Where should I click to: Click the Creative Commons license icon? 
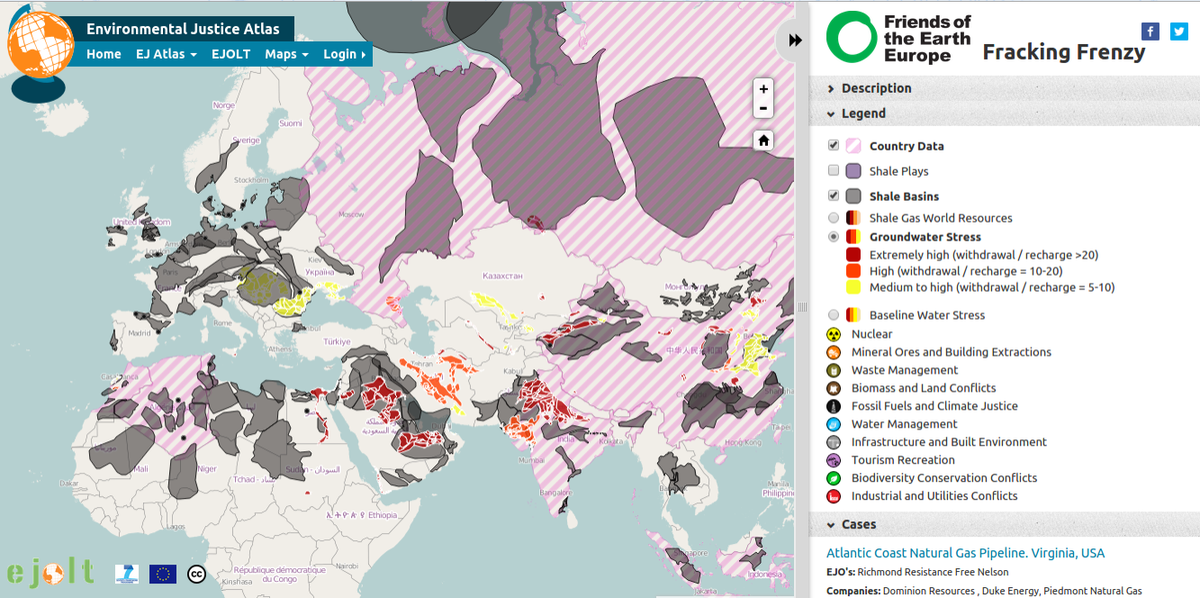[197, 574]
